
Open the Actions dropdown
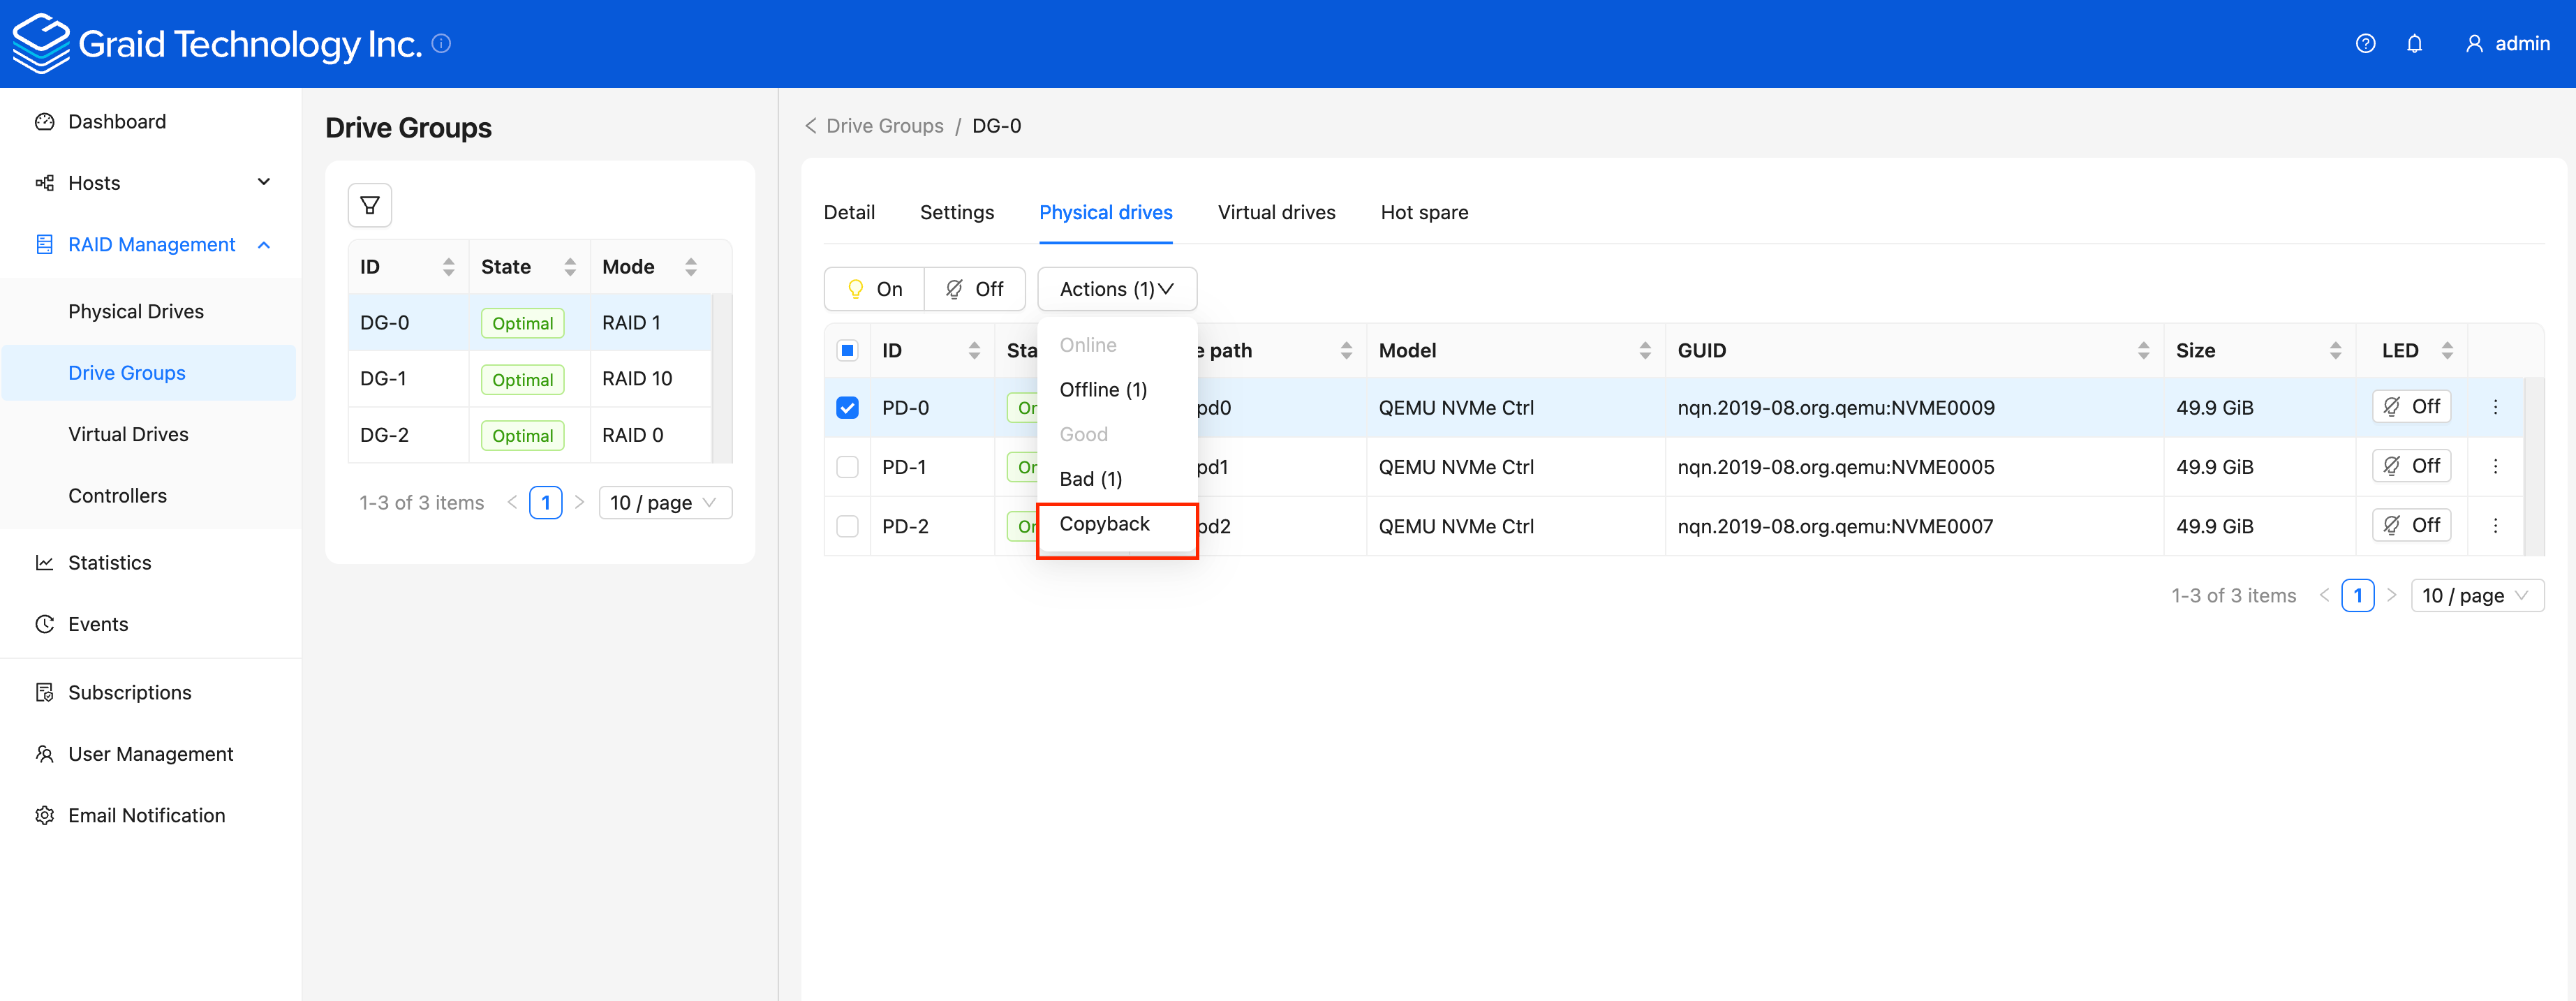tap(1116, 289)
